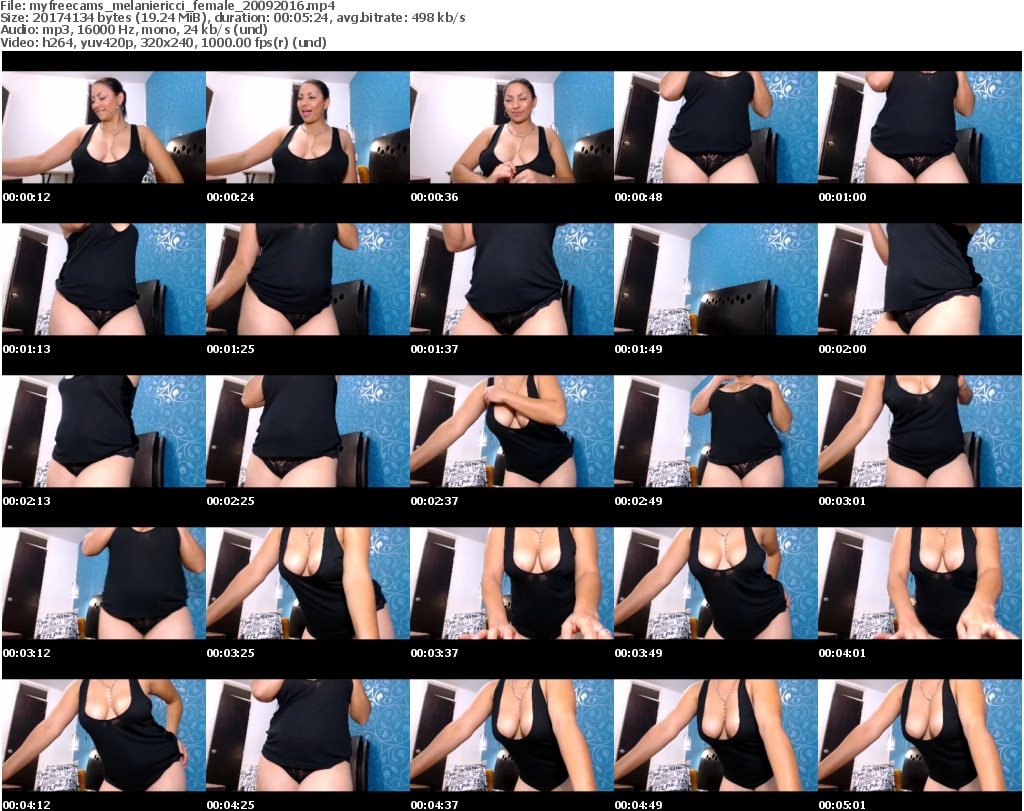The width and height of the screenshot is (1024, 811).
Task: Select the thumbnail frame at 00:04:25
Action: tap(308, 735)
